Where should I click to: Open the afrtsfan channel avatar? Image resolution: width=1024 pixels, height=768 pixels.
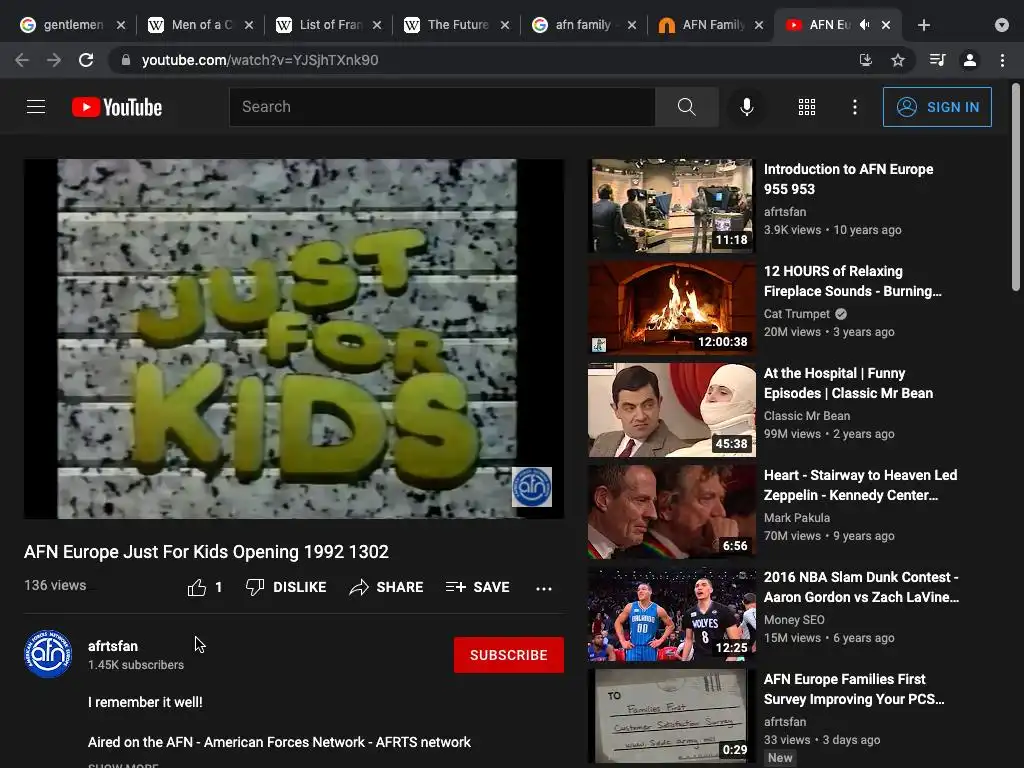tap(48, 654)
